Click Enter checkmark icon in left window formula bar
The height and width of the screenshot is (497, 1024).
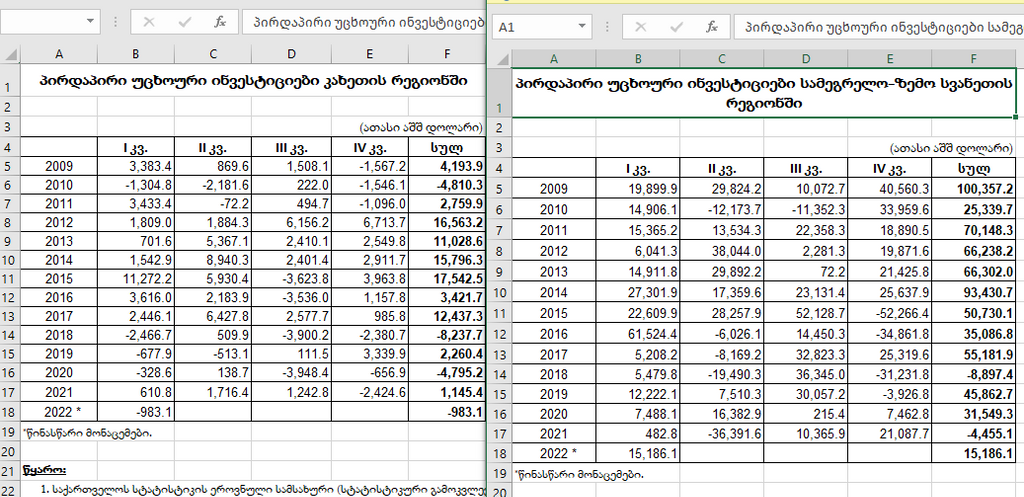pyautogui.click(x=185, y=22)
